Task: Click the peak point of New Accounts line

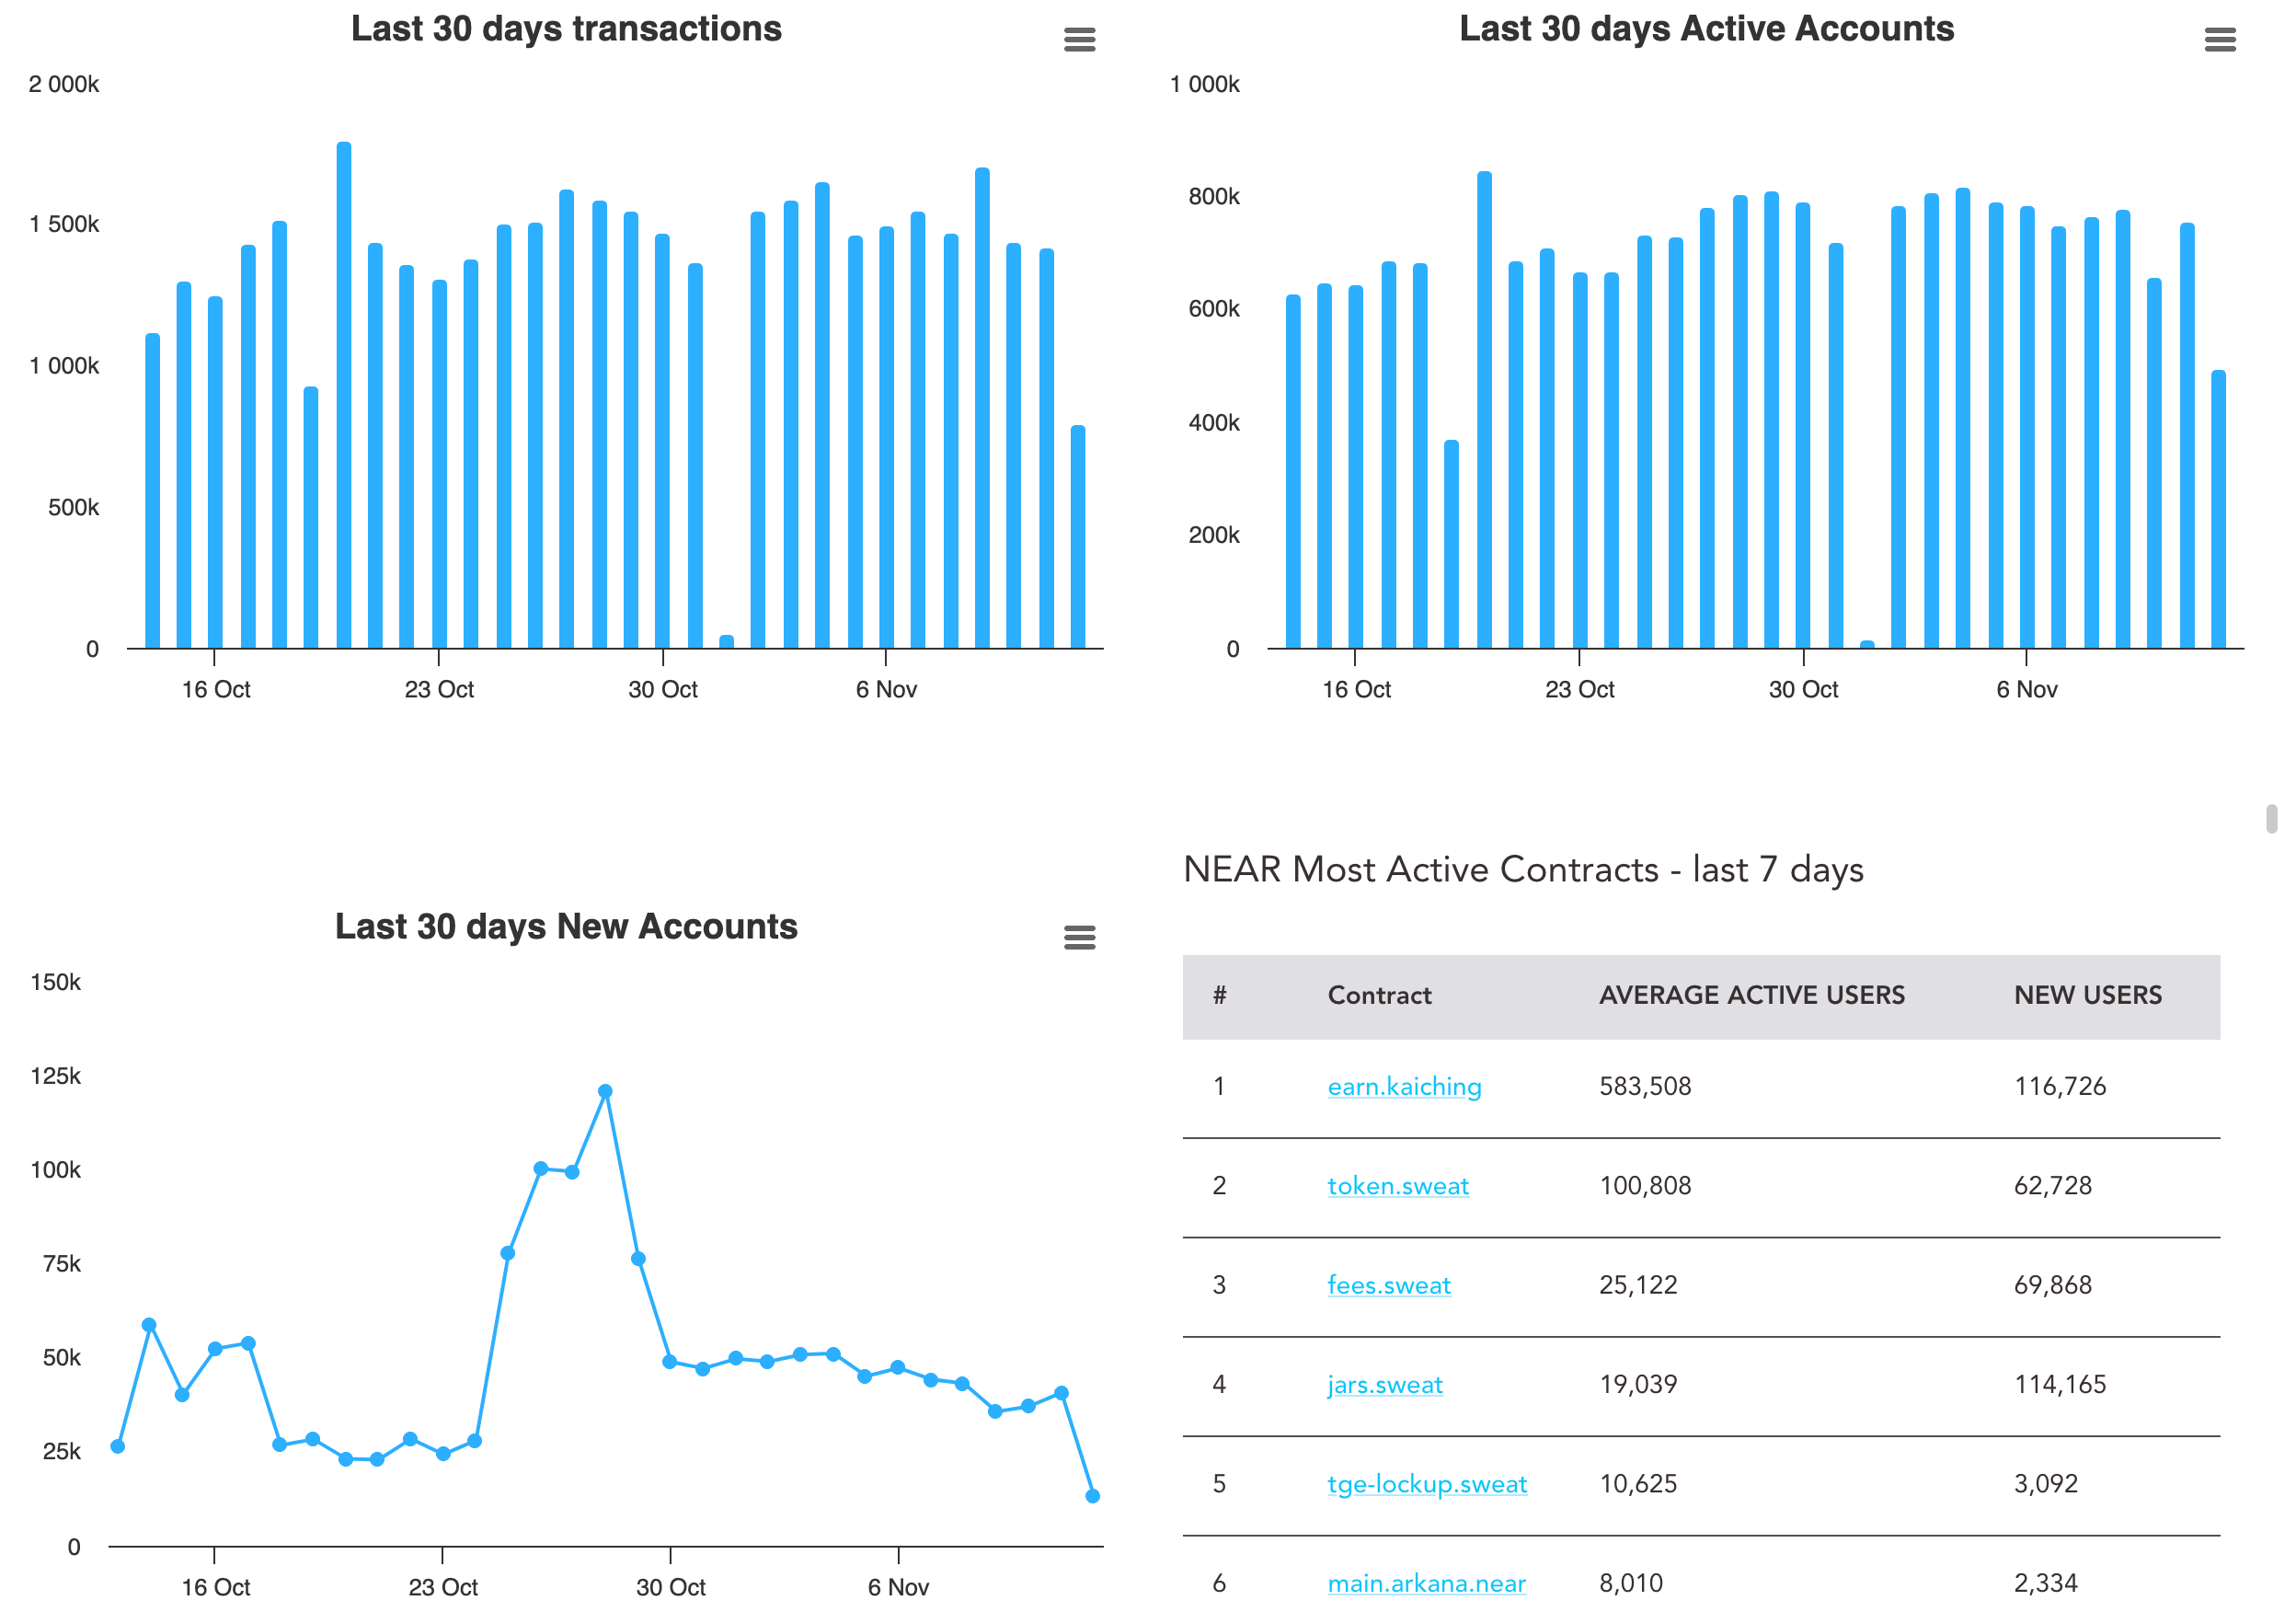Action: coord(605,1091)
